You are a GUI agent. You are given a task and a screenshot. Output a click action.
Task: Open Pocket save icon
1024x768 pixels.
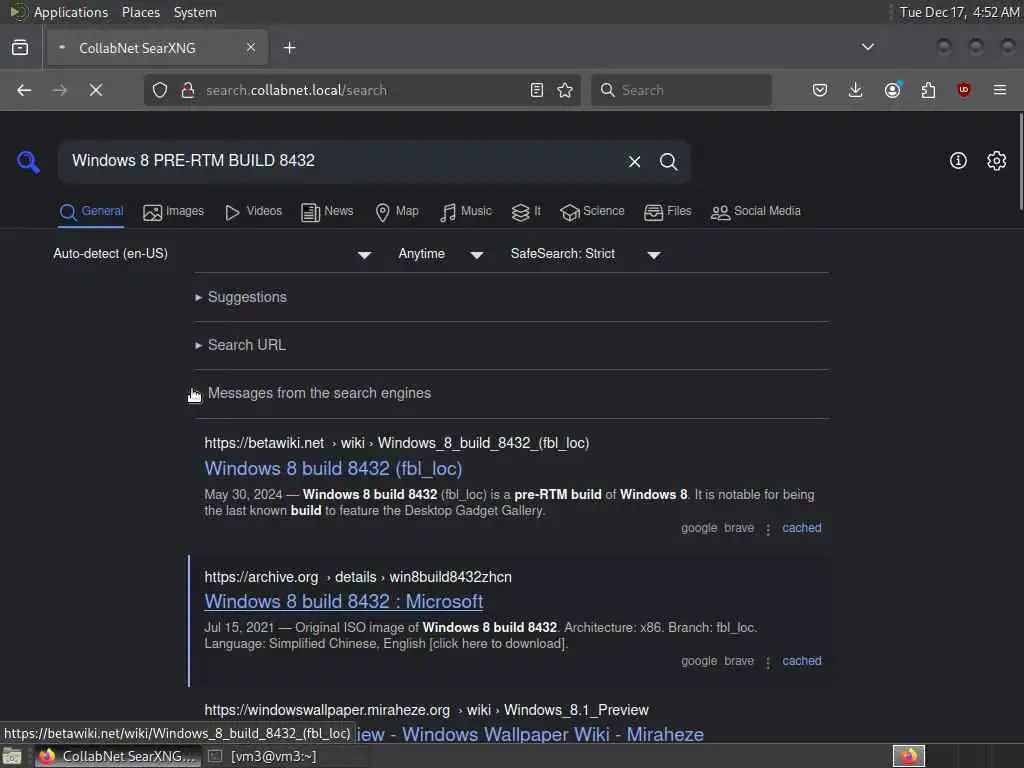pos(820,90)
